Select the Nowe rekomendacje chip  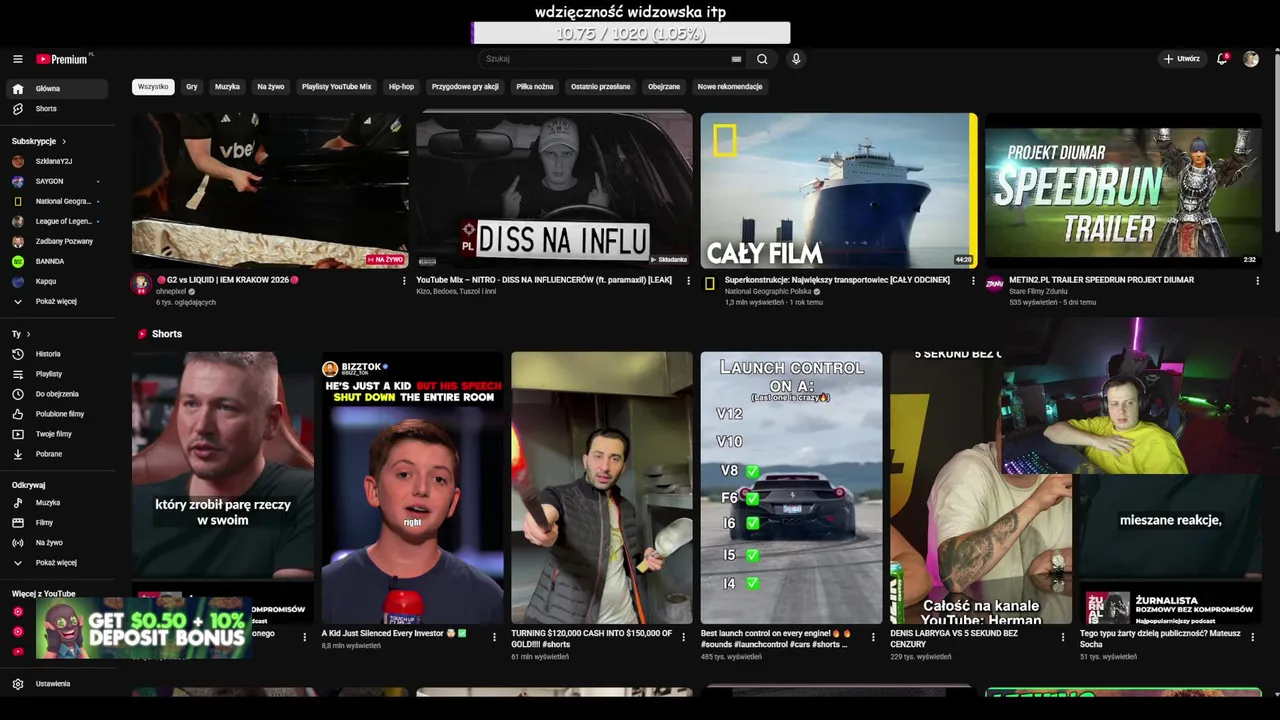tap(730, 87)
